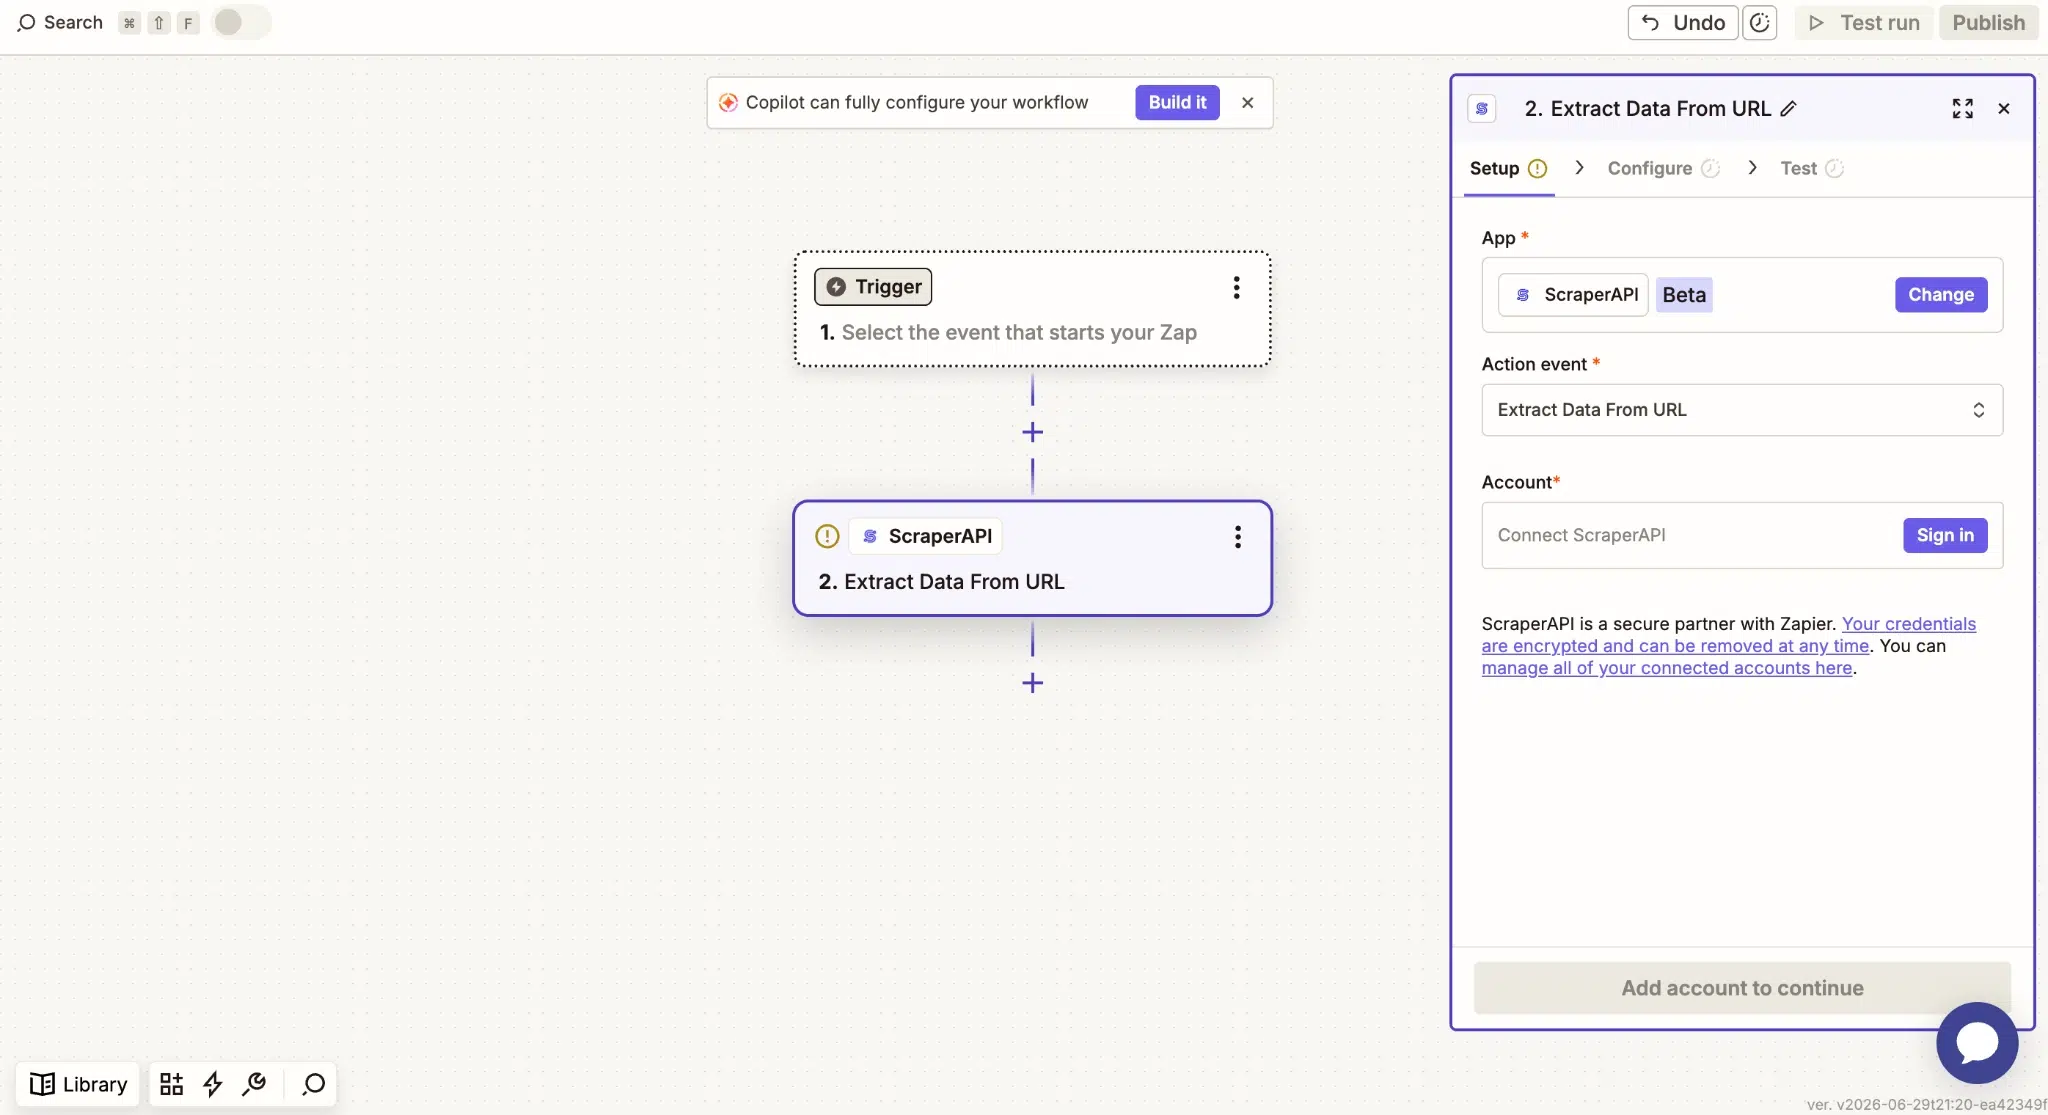2048x1115 pixels.
Task: Click the Action event dropdown arrows
Action: (1978, 410)
